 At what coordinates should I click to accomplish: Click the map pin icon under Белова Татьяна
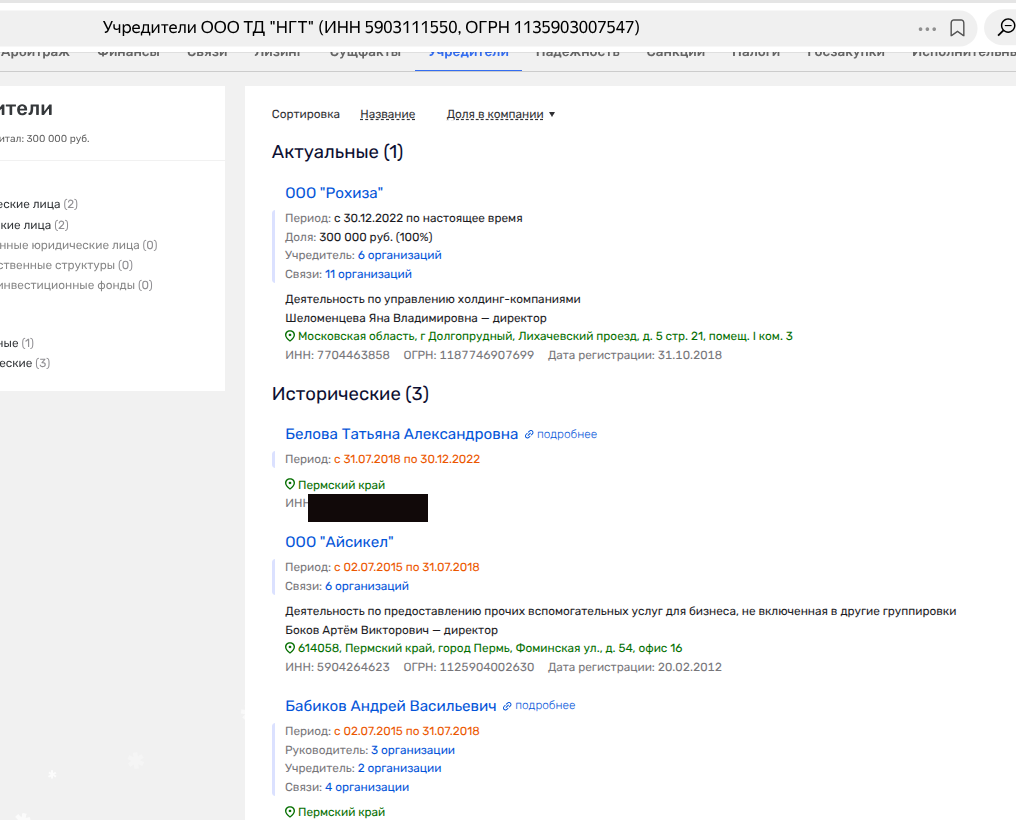[x=290, y=485]
